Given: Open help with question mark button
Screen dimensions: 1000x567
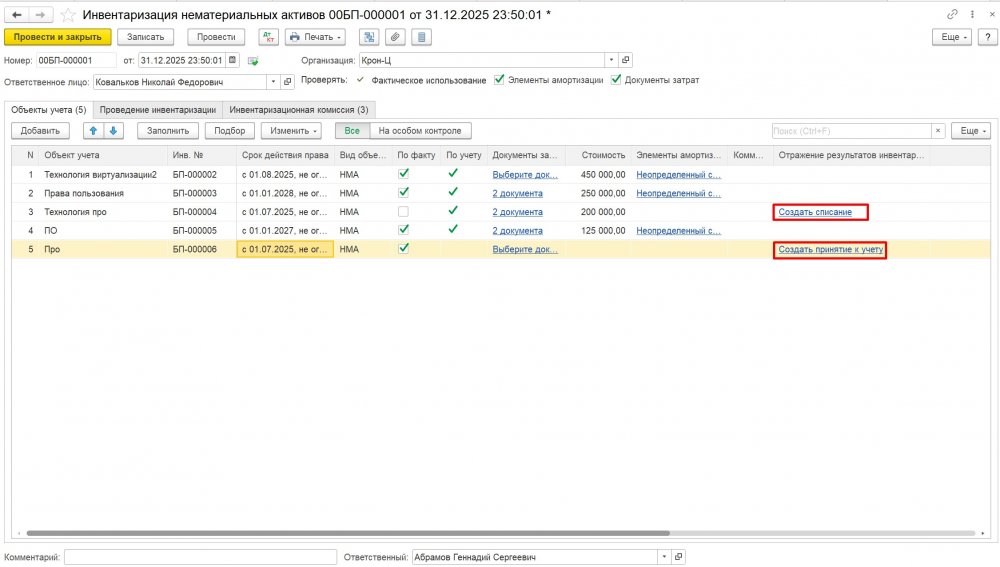Looking at the screenshot, I should point(985,37).
